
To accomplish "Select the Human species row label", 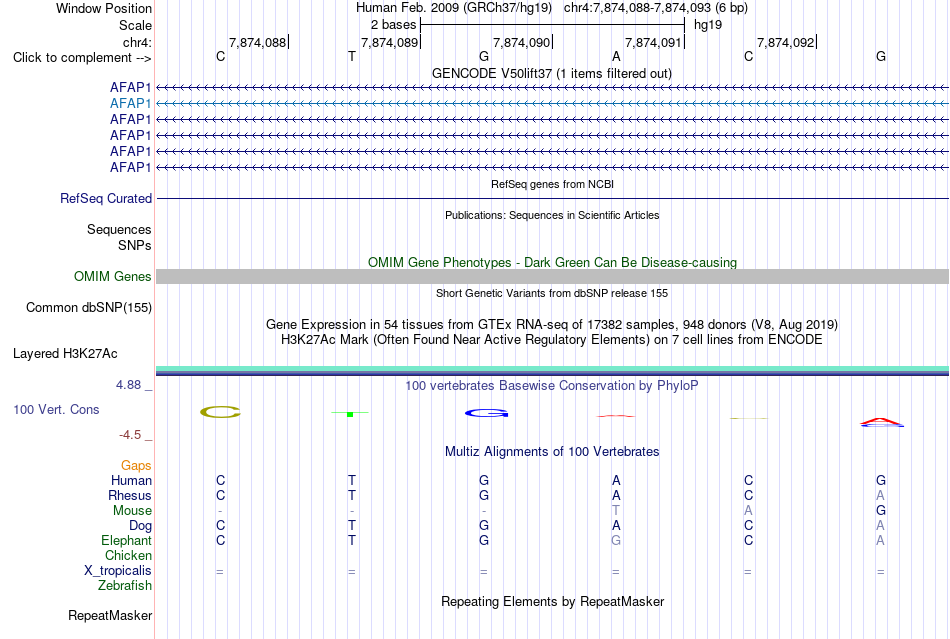I will [131, 480].
